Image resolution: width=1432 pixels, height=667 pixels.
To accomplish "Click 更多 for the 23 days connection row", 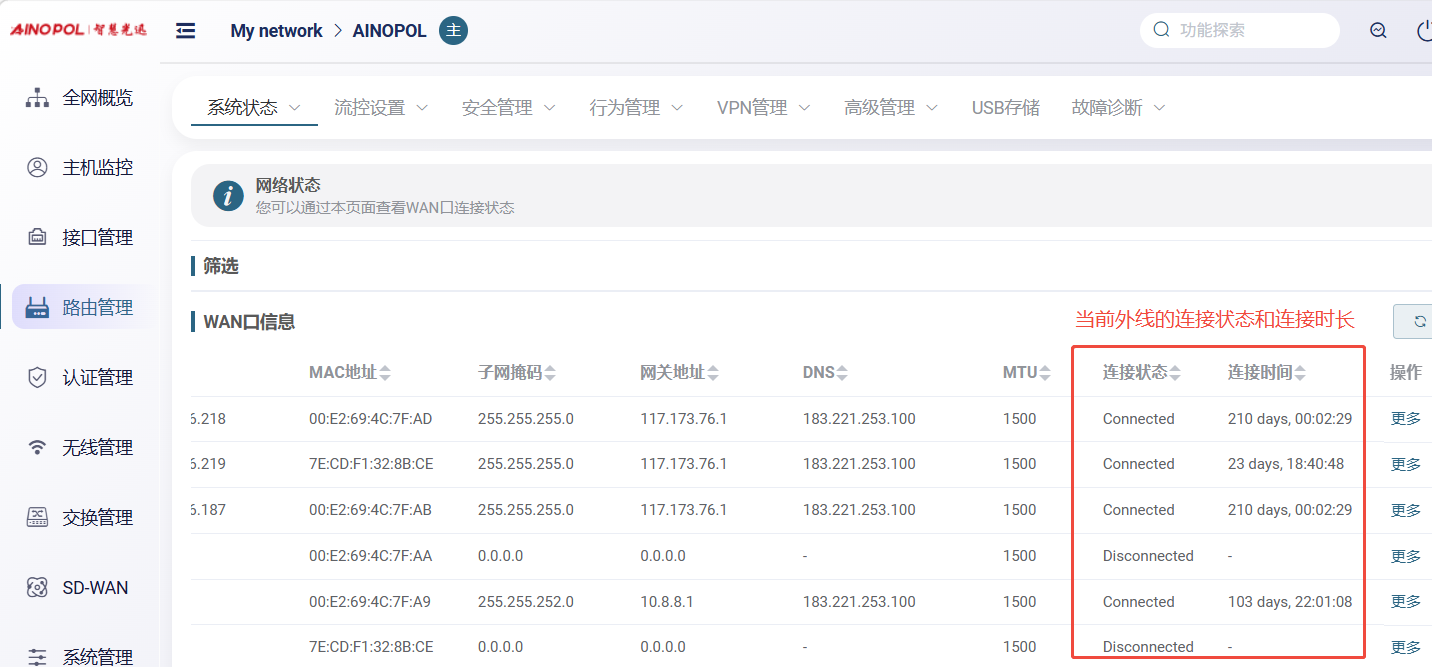I will tap(1405, 464).
